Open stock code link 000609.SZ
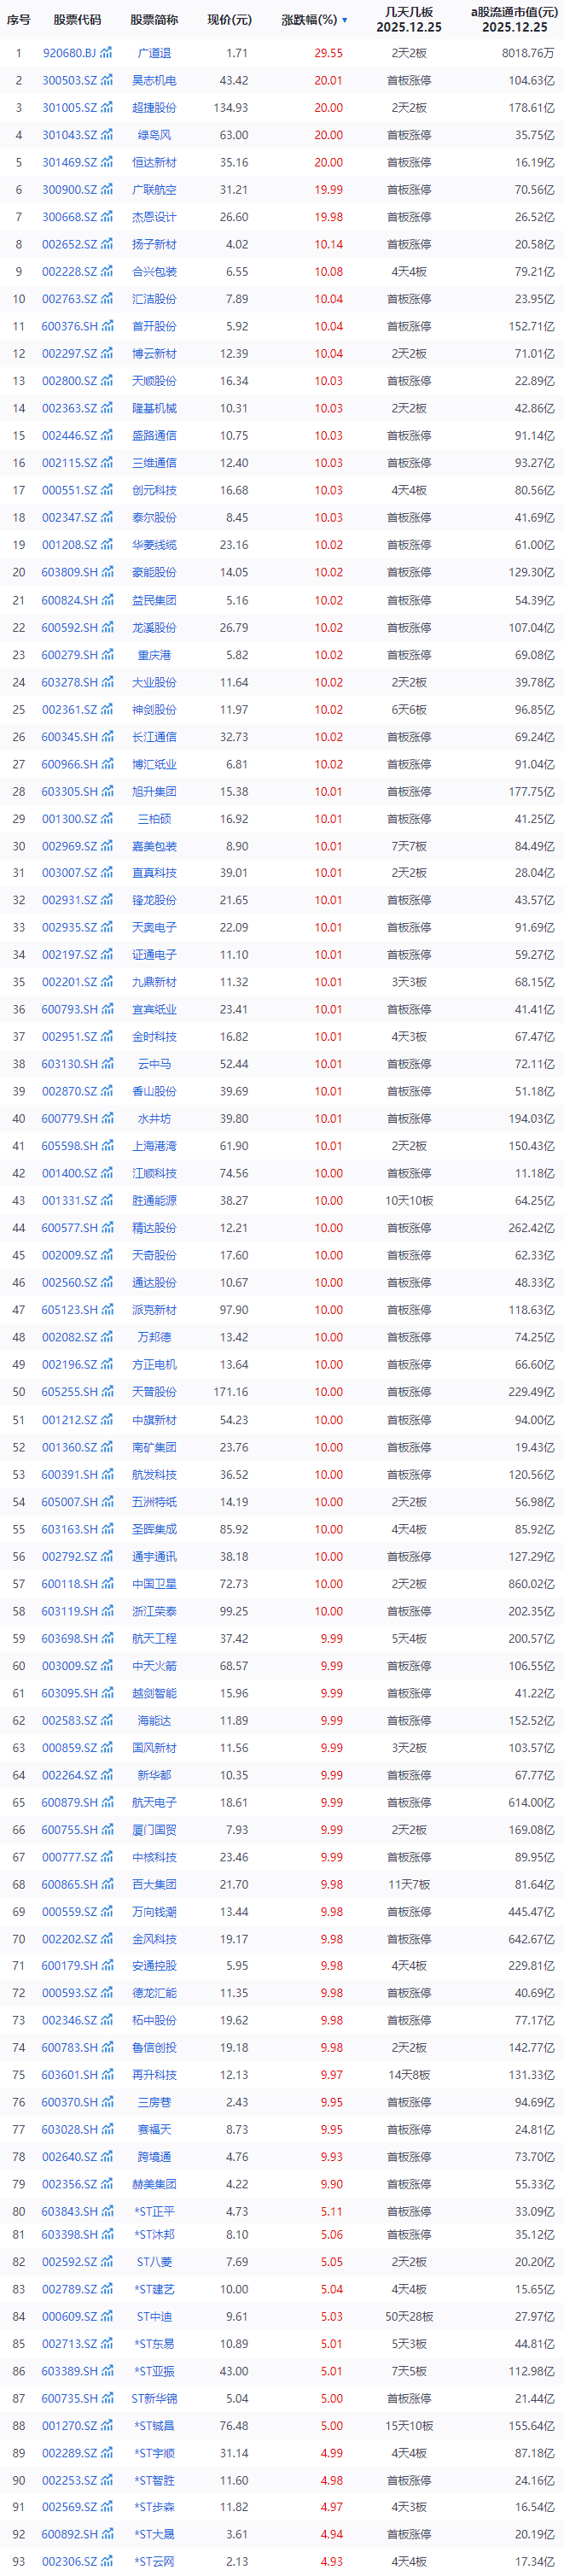 pyautogui.click(x=69, y=2315)
